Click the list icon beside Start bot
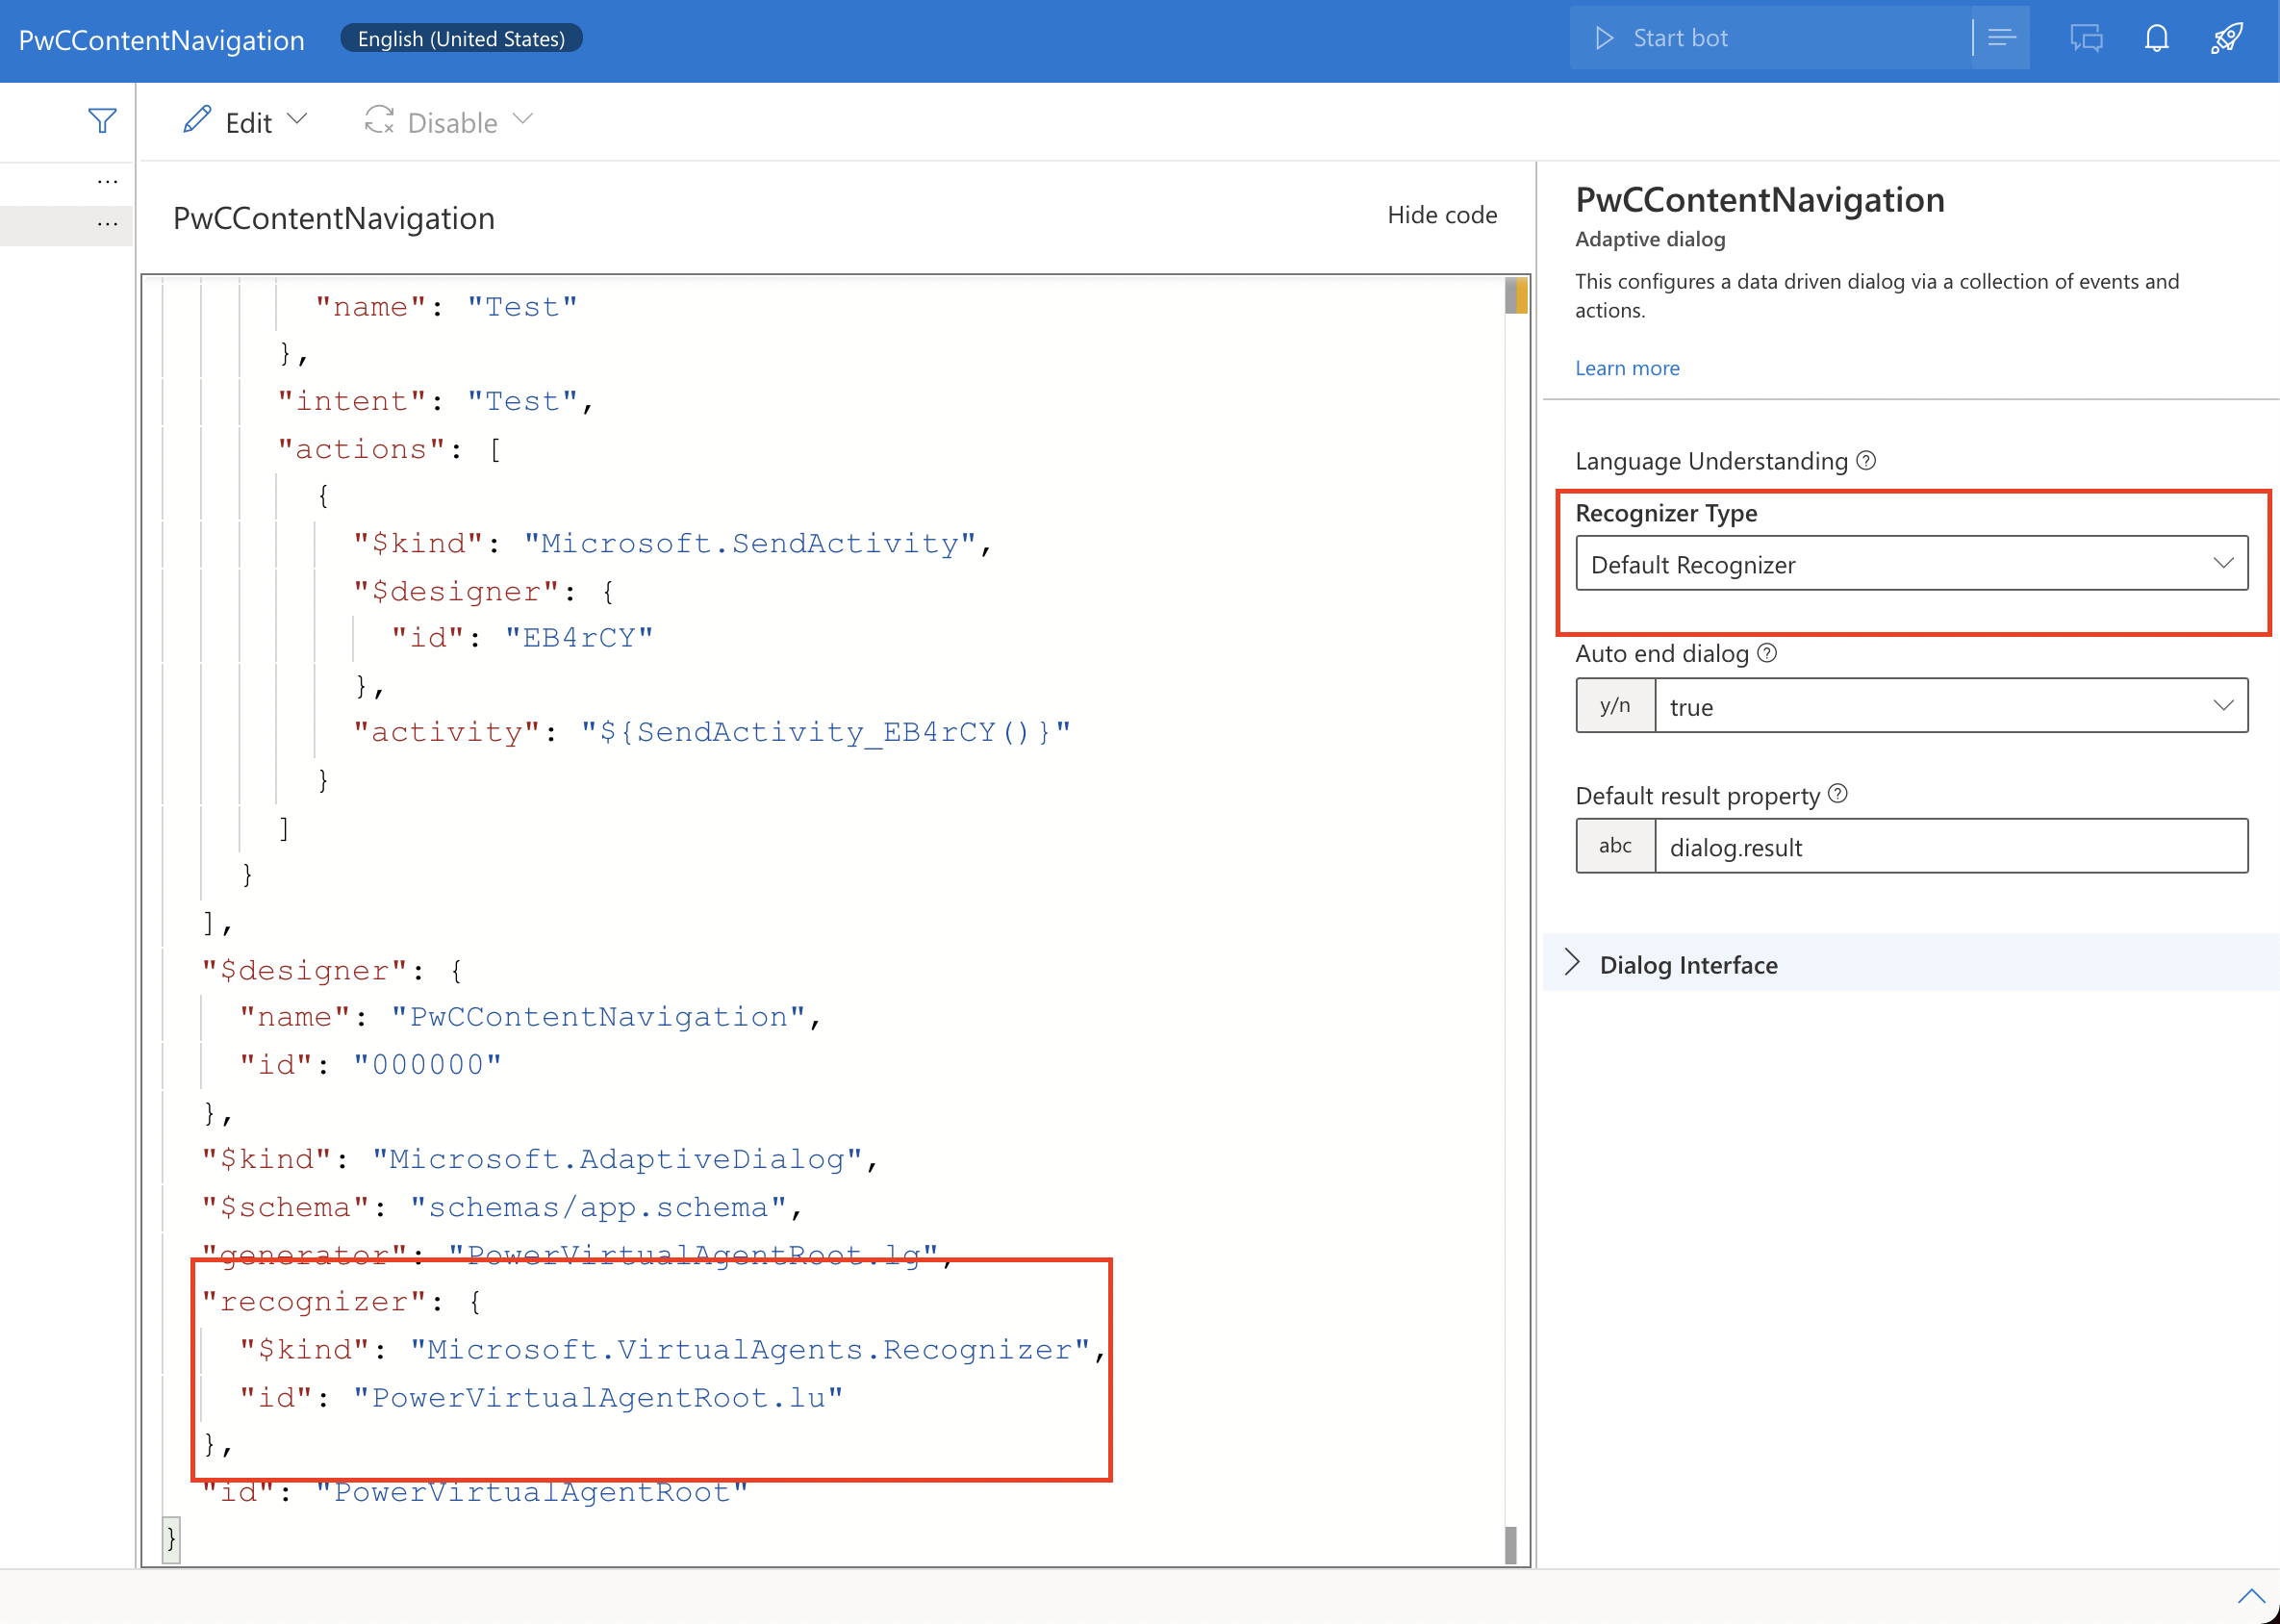This screenshot has height=1624, width=2280. coord(2001,37)
